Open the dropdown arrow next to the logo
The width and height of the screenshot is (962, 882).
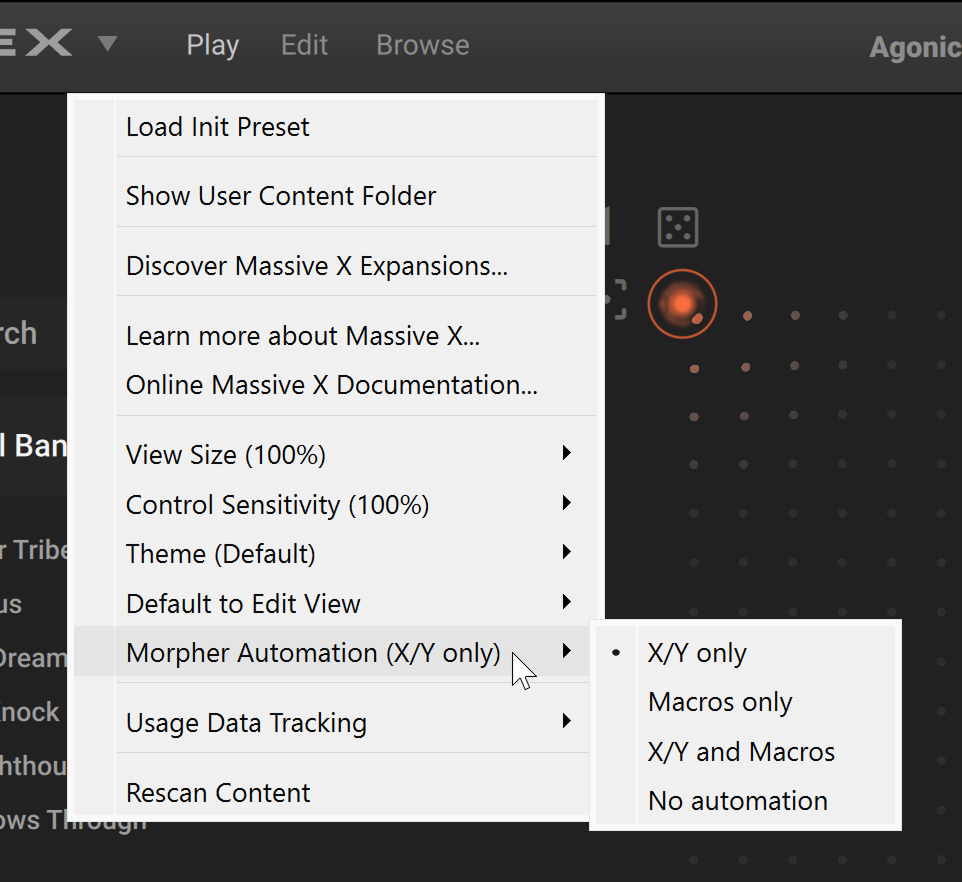click(x=107, y=44)
